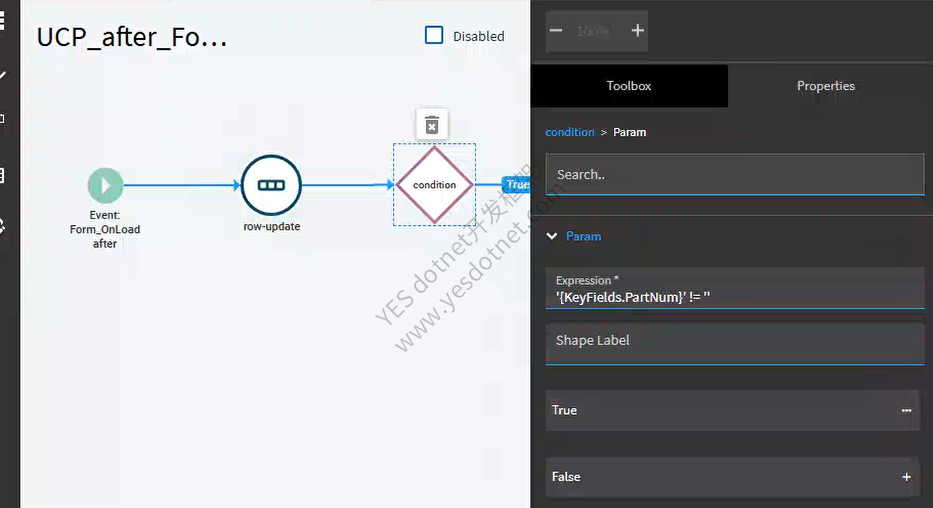
Task: Select the condition diamond shape
Action: coord(434,185)
